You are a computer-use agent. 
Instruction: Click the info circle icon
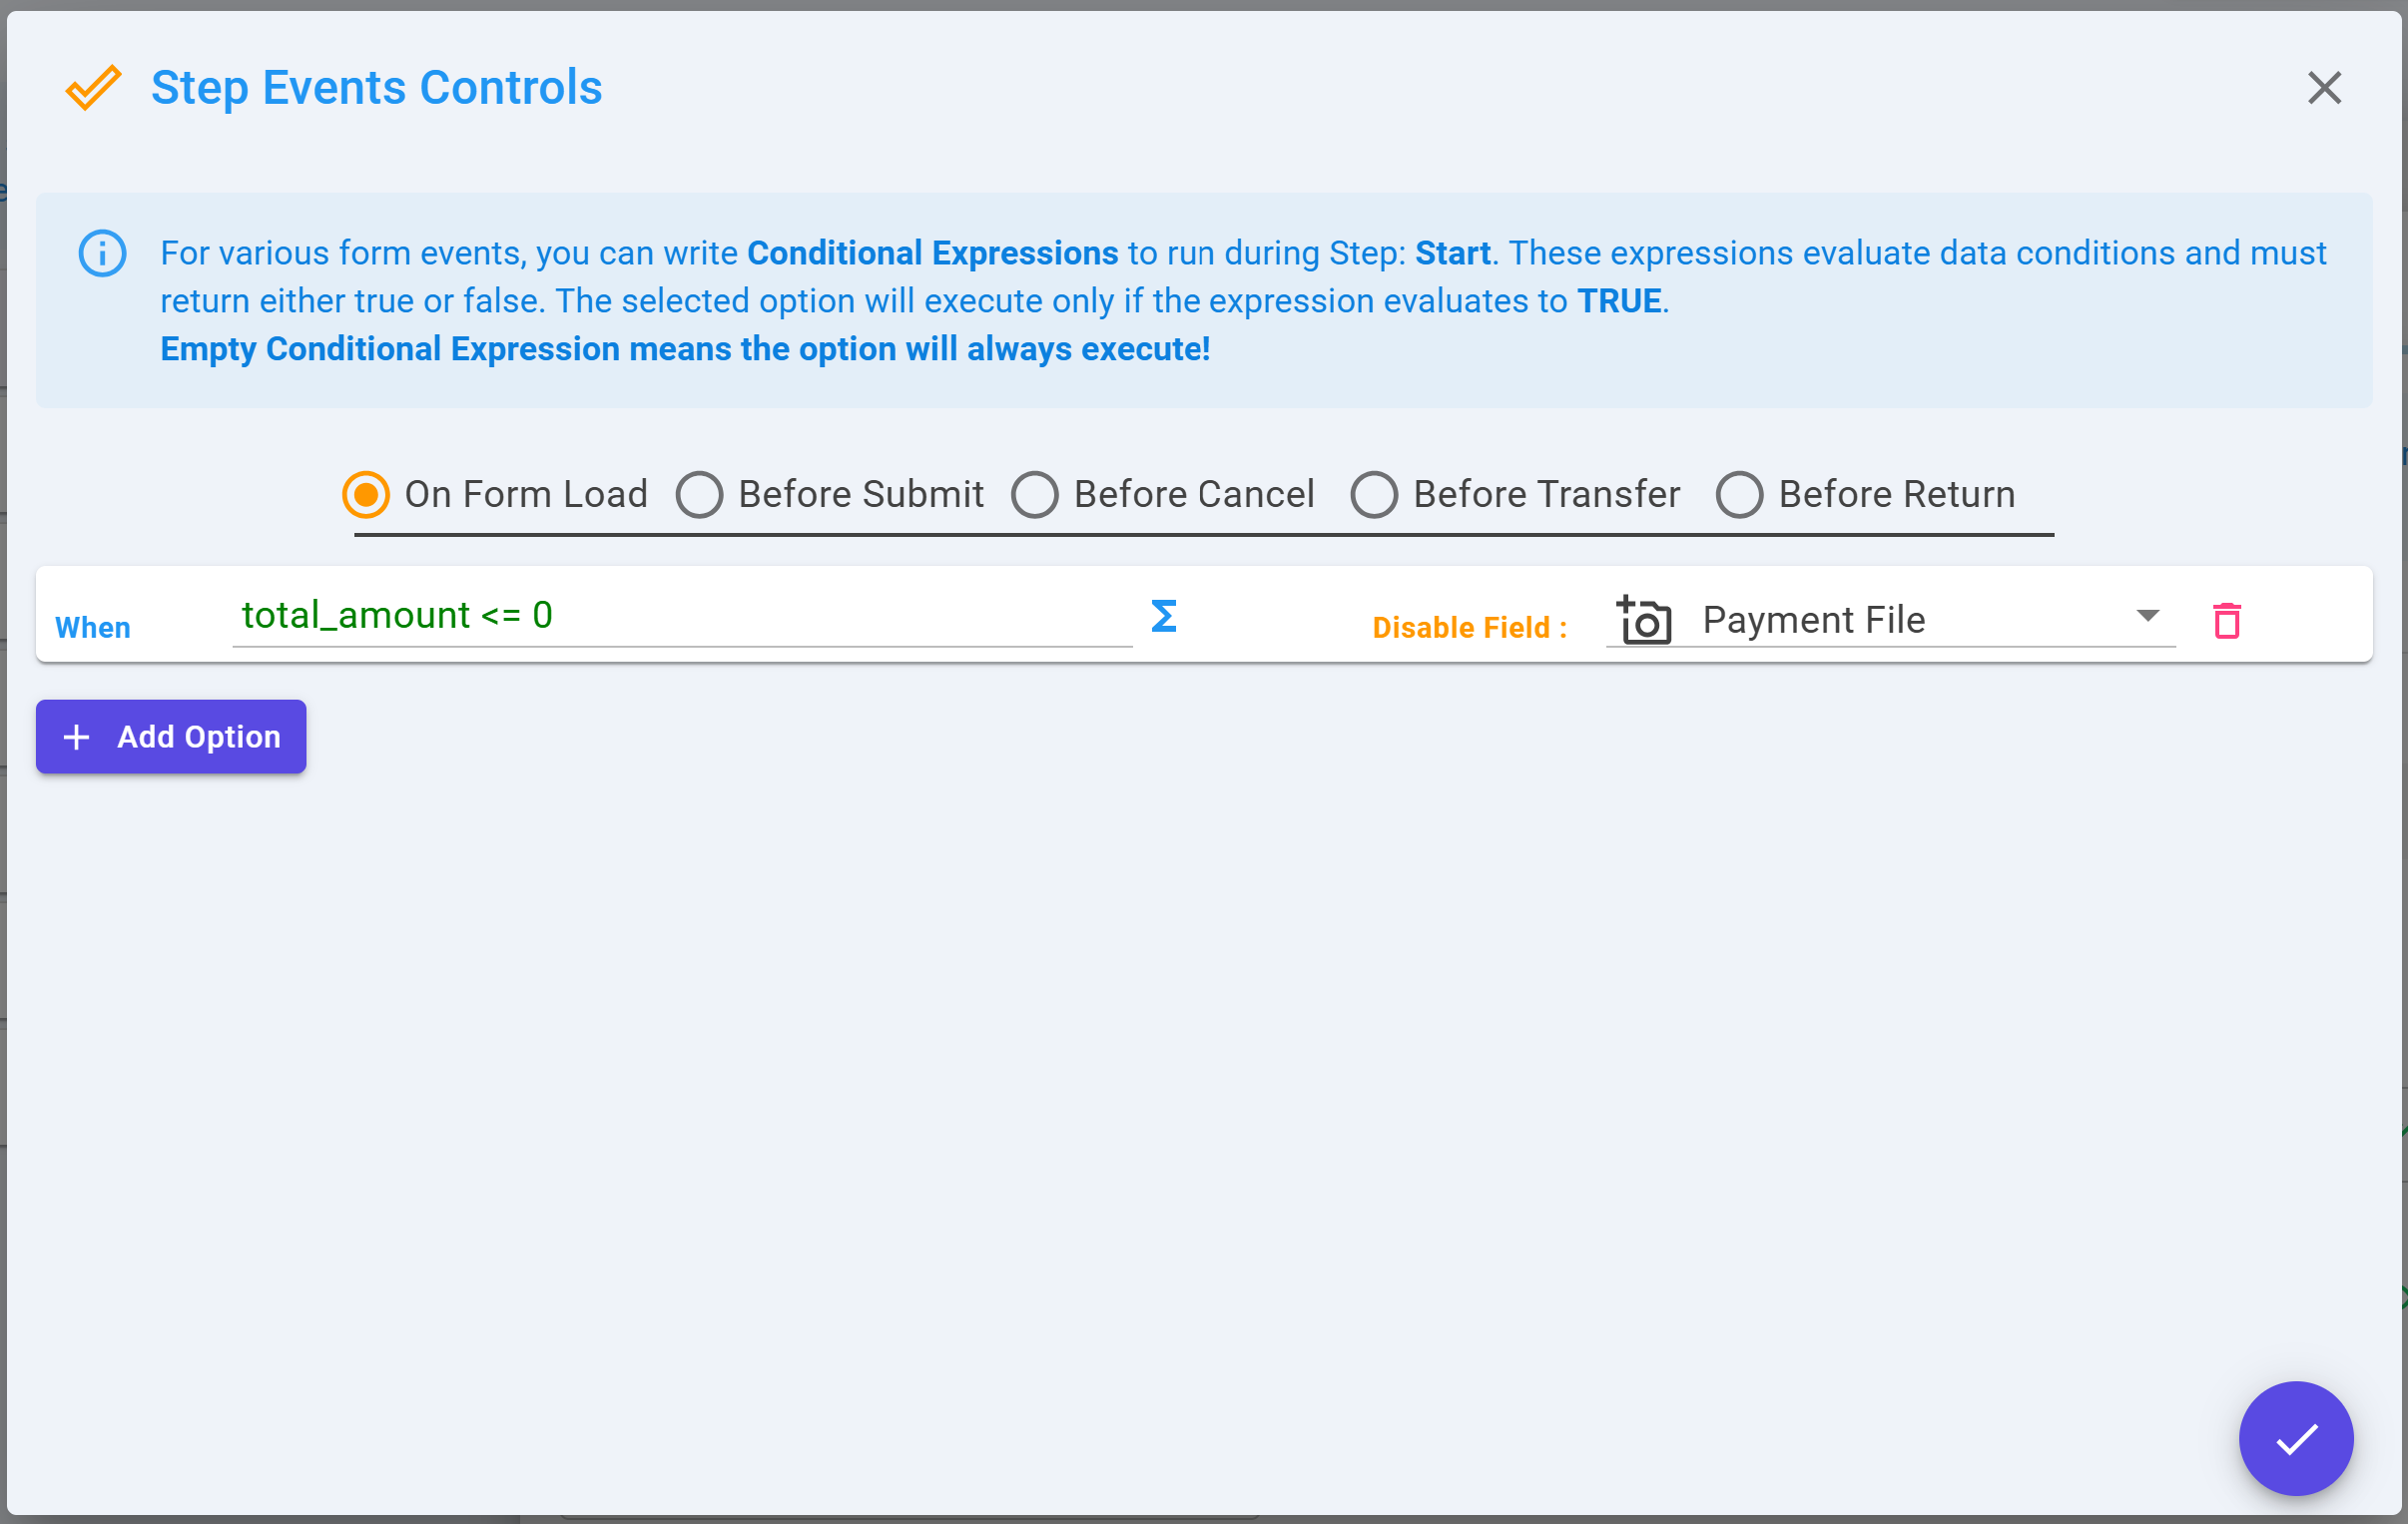click(x=102, y=253)
